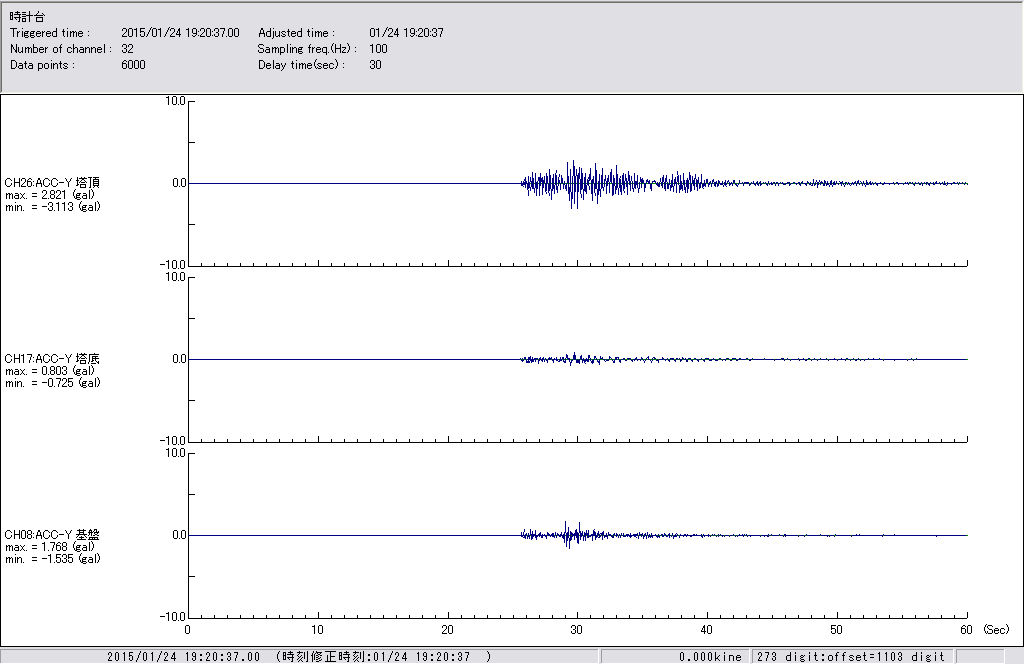This screenshot has height=664, width=1024.
Task: Click the CH08:ACC-Y 基盤 channel label
Action: point(52,534)
